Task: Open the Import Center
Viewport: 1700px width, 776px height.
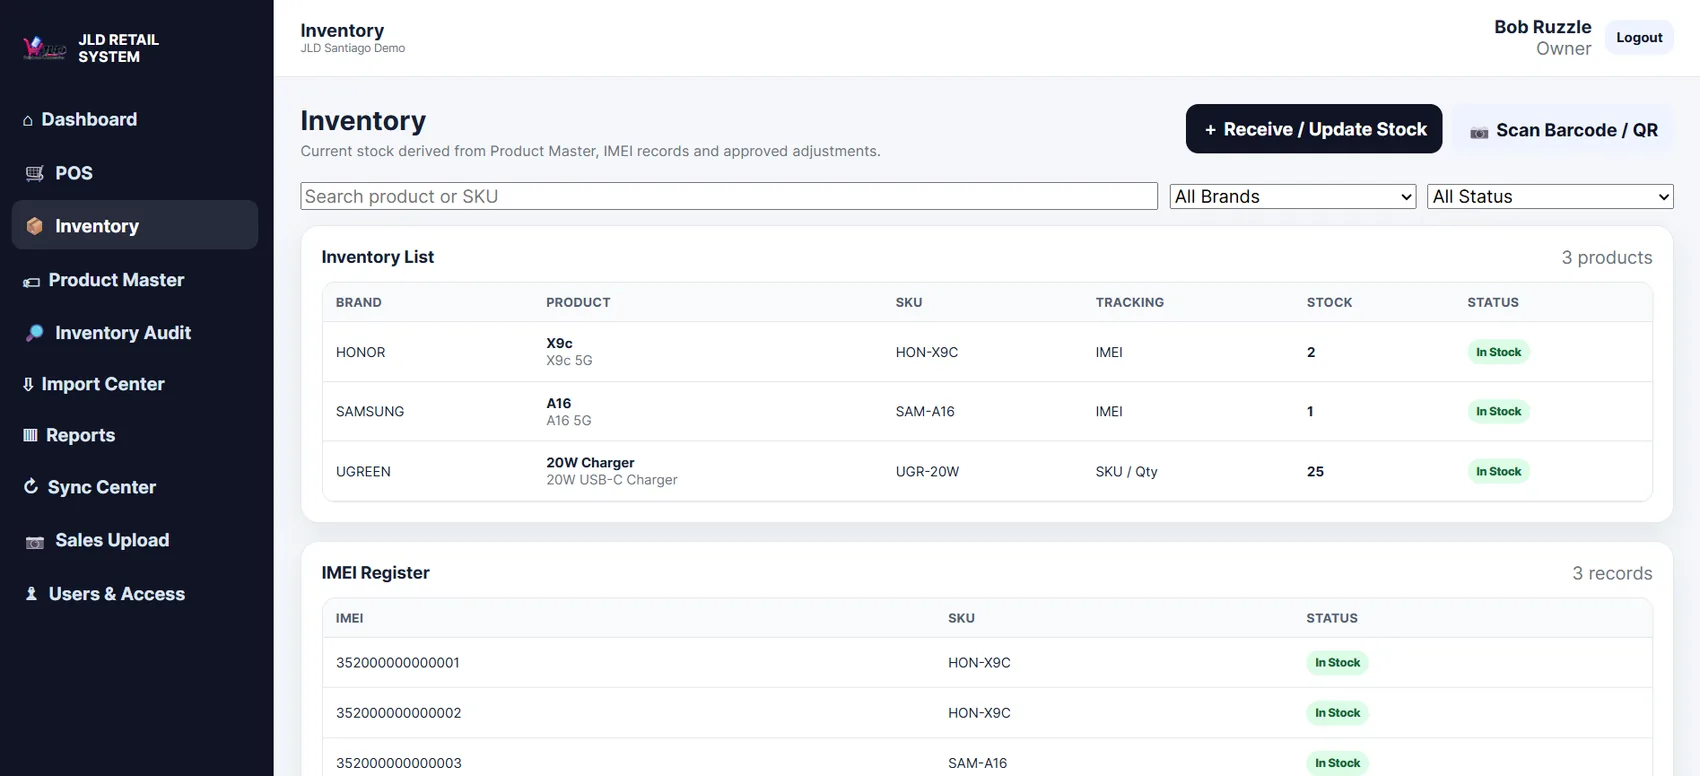Action: 135,384
